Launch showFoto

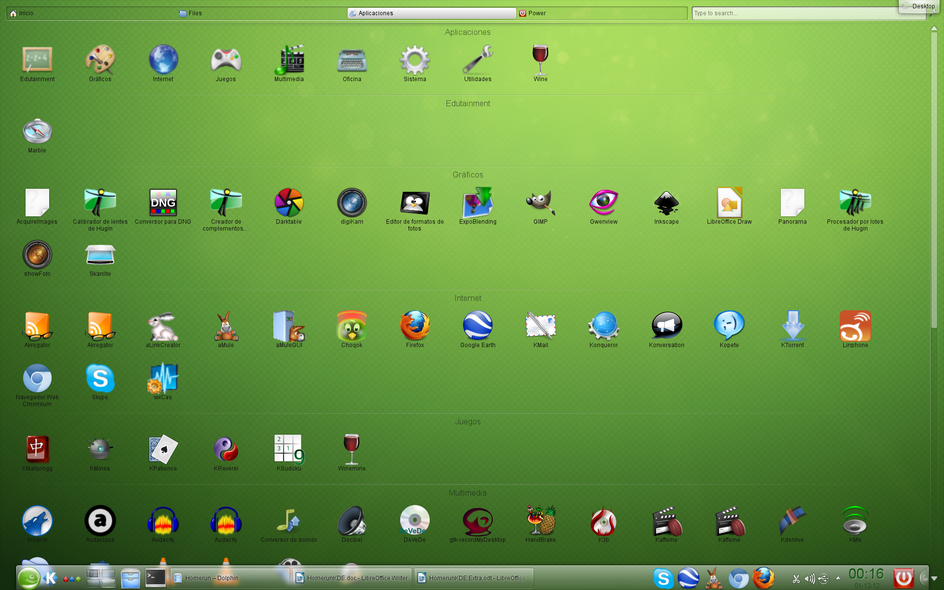[37, 258]
